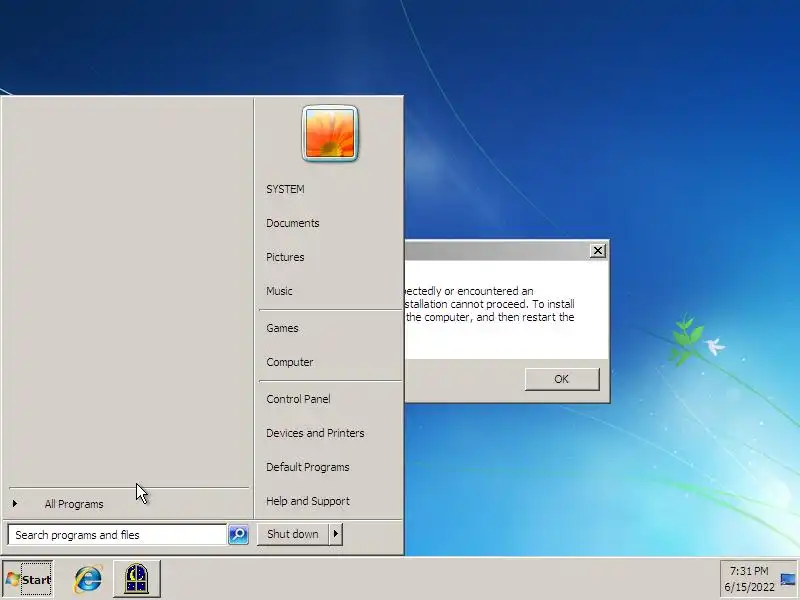Open Devices and Printers

[315, 433]
